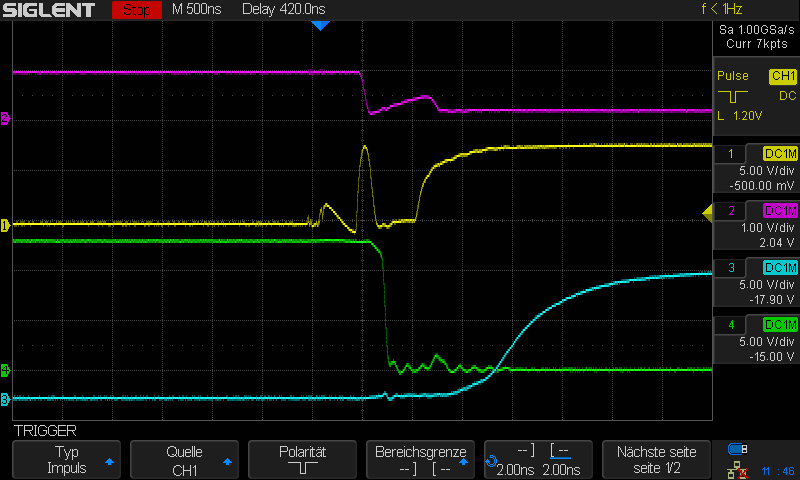This screenshot has height=480, width=800.
Task: Click the channel 4 offset value -15.00 V
Action: [771, 357]
